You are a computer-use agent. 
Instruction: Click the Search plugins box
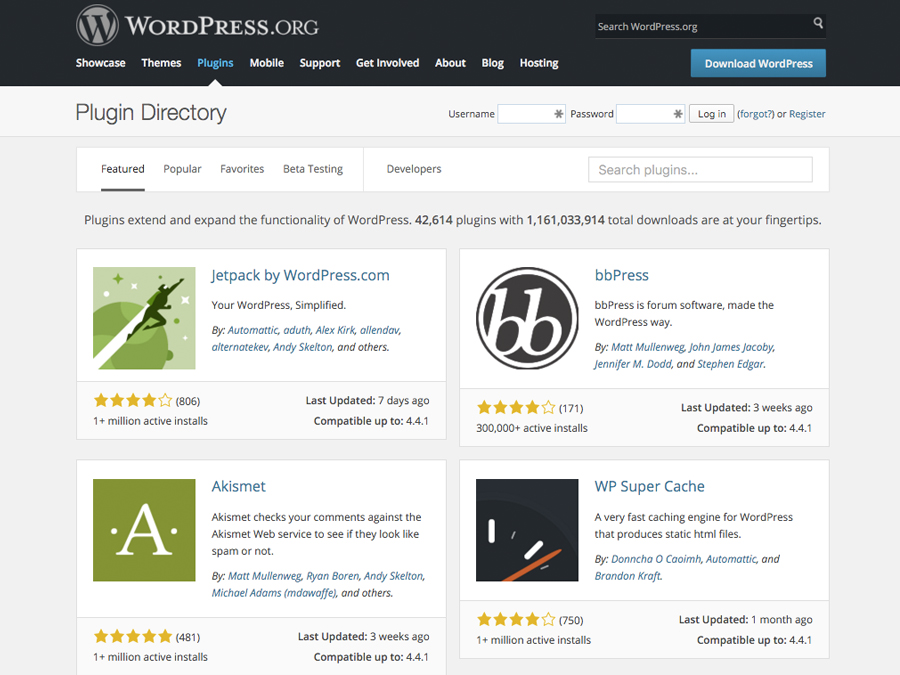tap(700, 170)
